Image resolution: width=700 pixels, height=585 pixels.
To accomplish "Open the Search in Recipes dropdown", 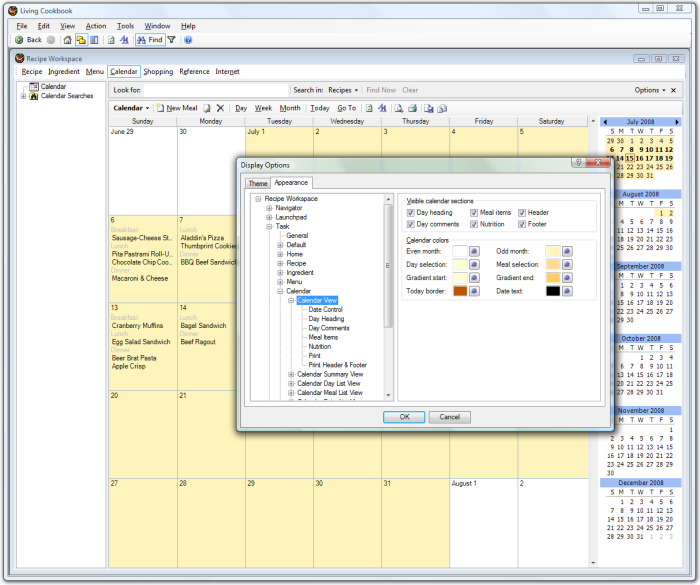I will 343,90.
